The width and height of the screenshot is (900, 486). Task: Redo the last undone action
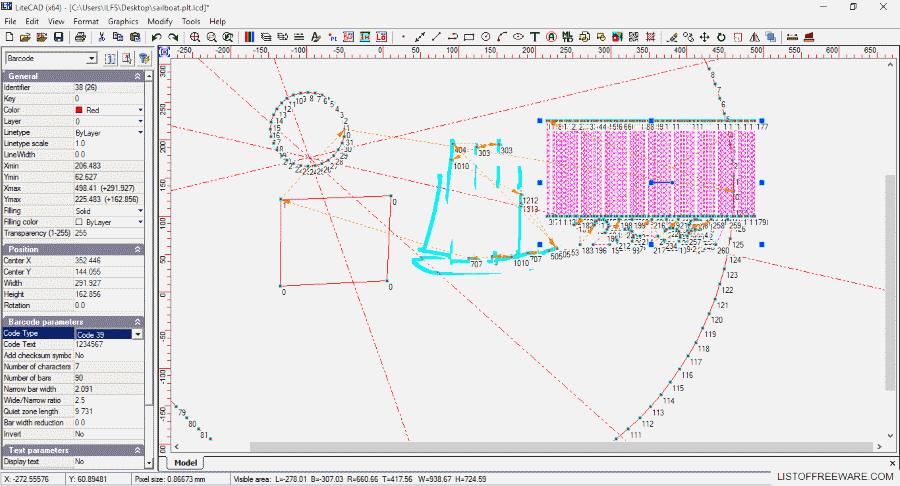point(173,37)
